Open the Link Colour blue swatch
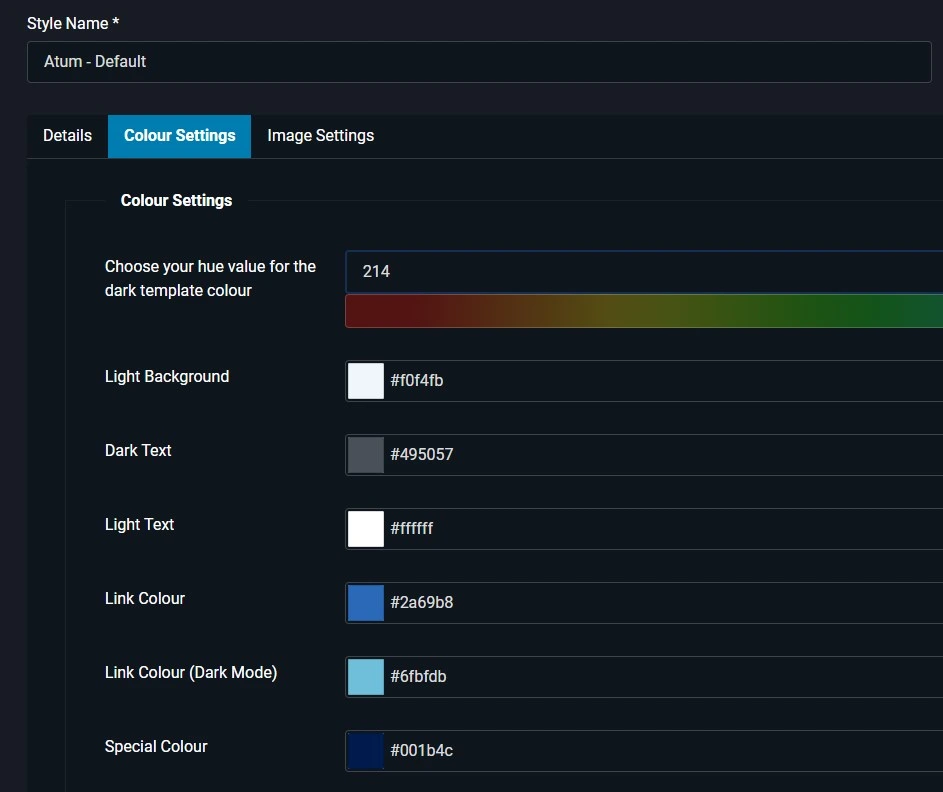The width and height of the screenshot is (943, 792). [x=366, y=603]
